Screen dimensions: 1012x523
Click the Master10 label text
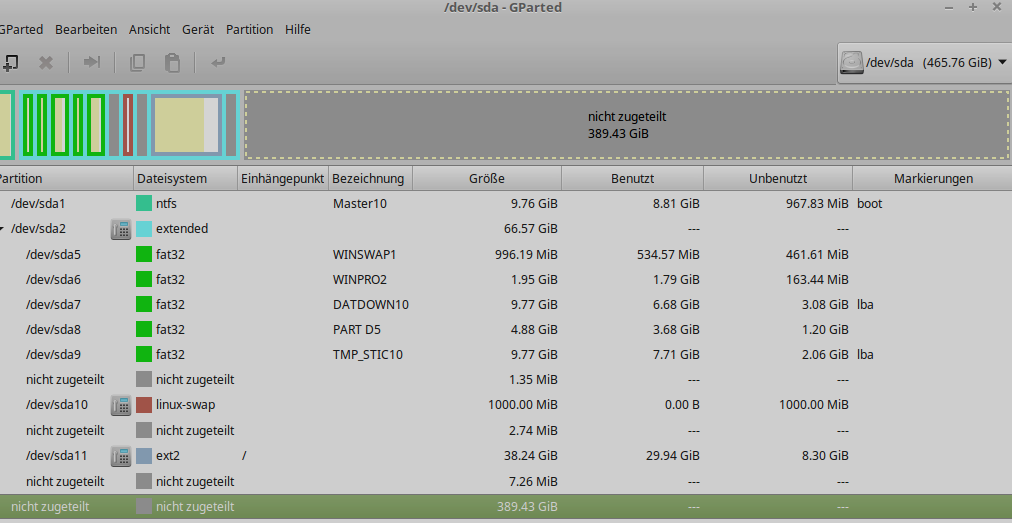360,203
